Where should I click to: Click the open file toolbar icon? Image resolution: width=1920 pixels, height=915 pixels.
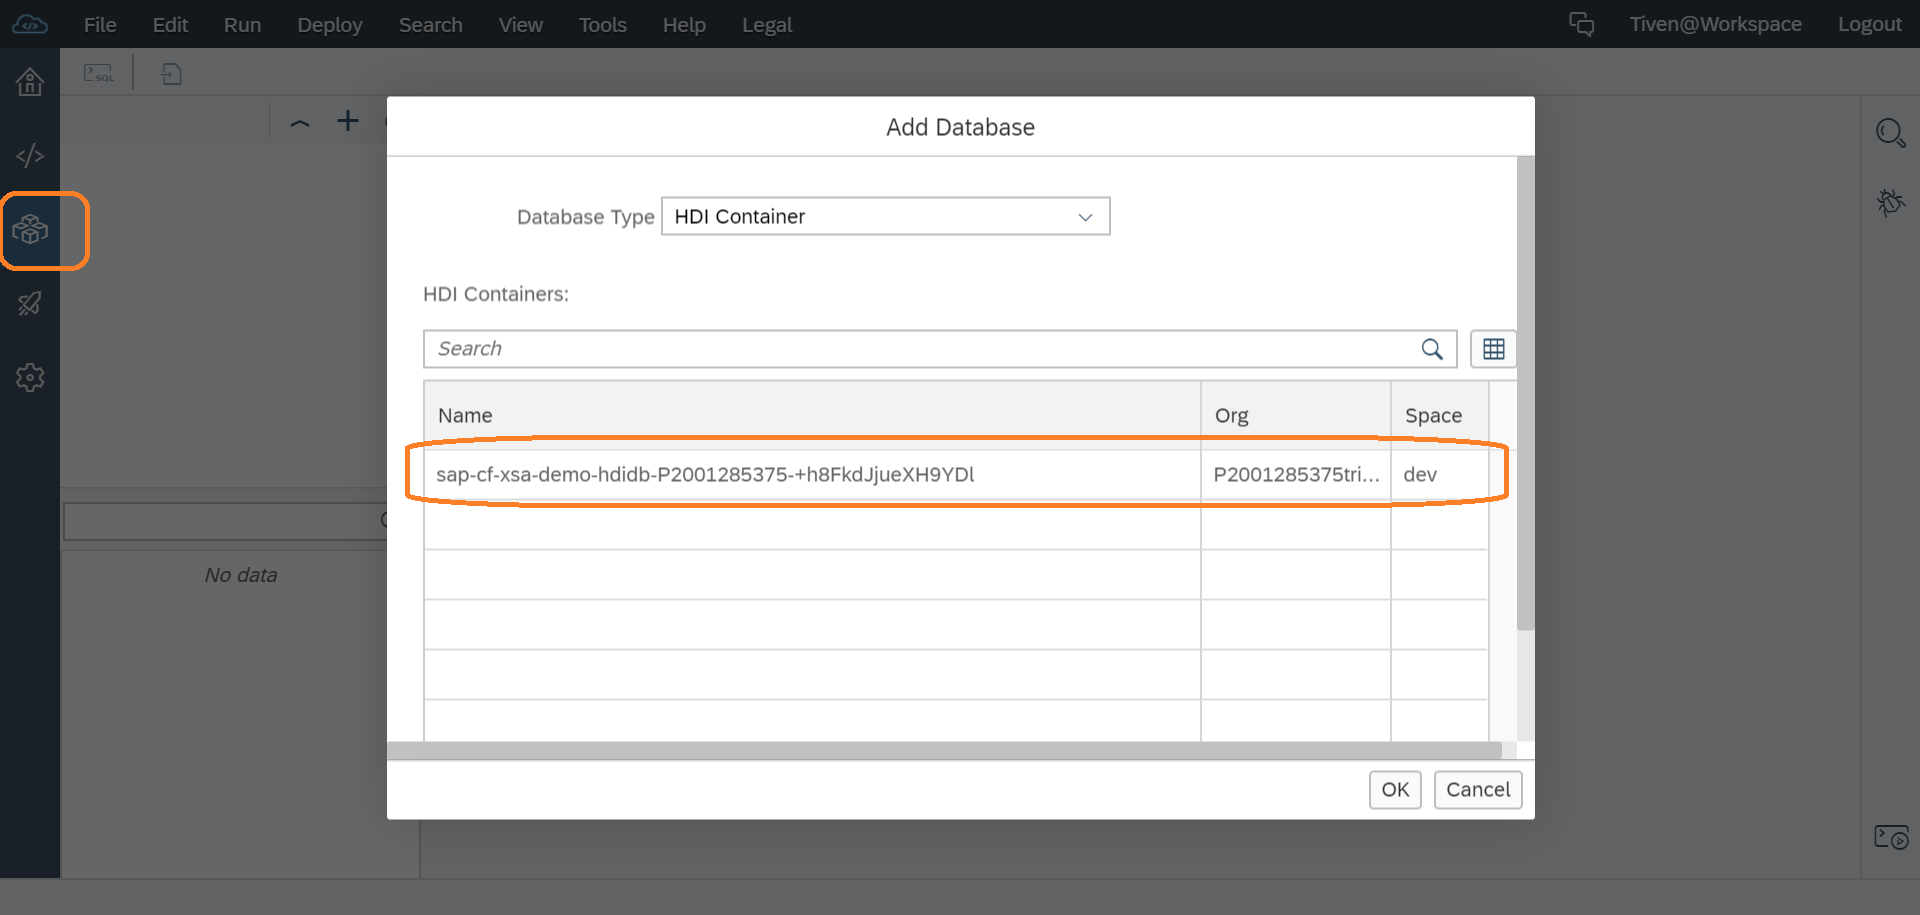pos(171,73)
